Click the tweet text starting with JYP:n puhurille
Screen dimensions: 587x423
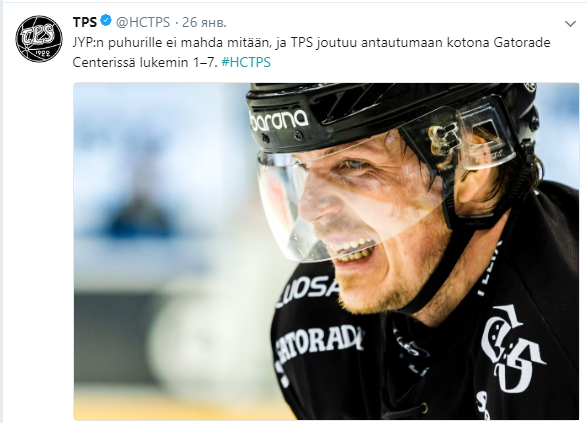(x=311, y=52)
